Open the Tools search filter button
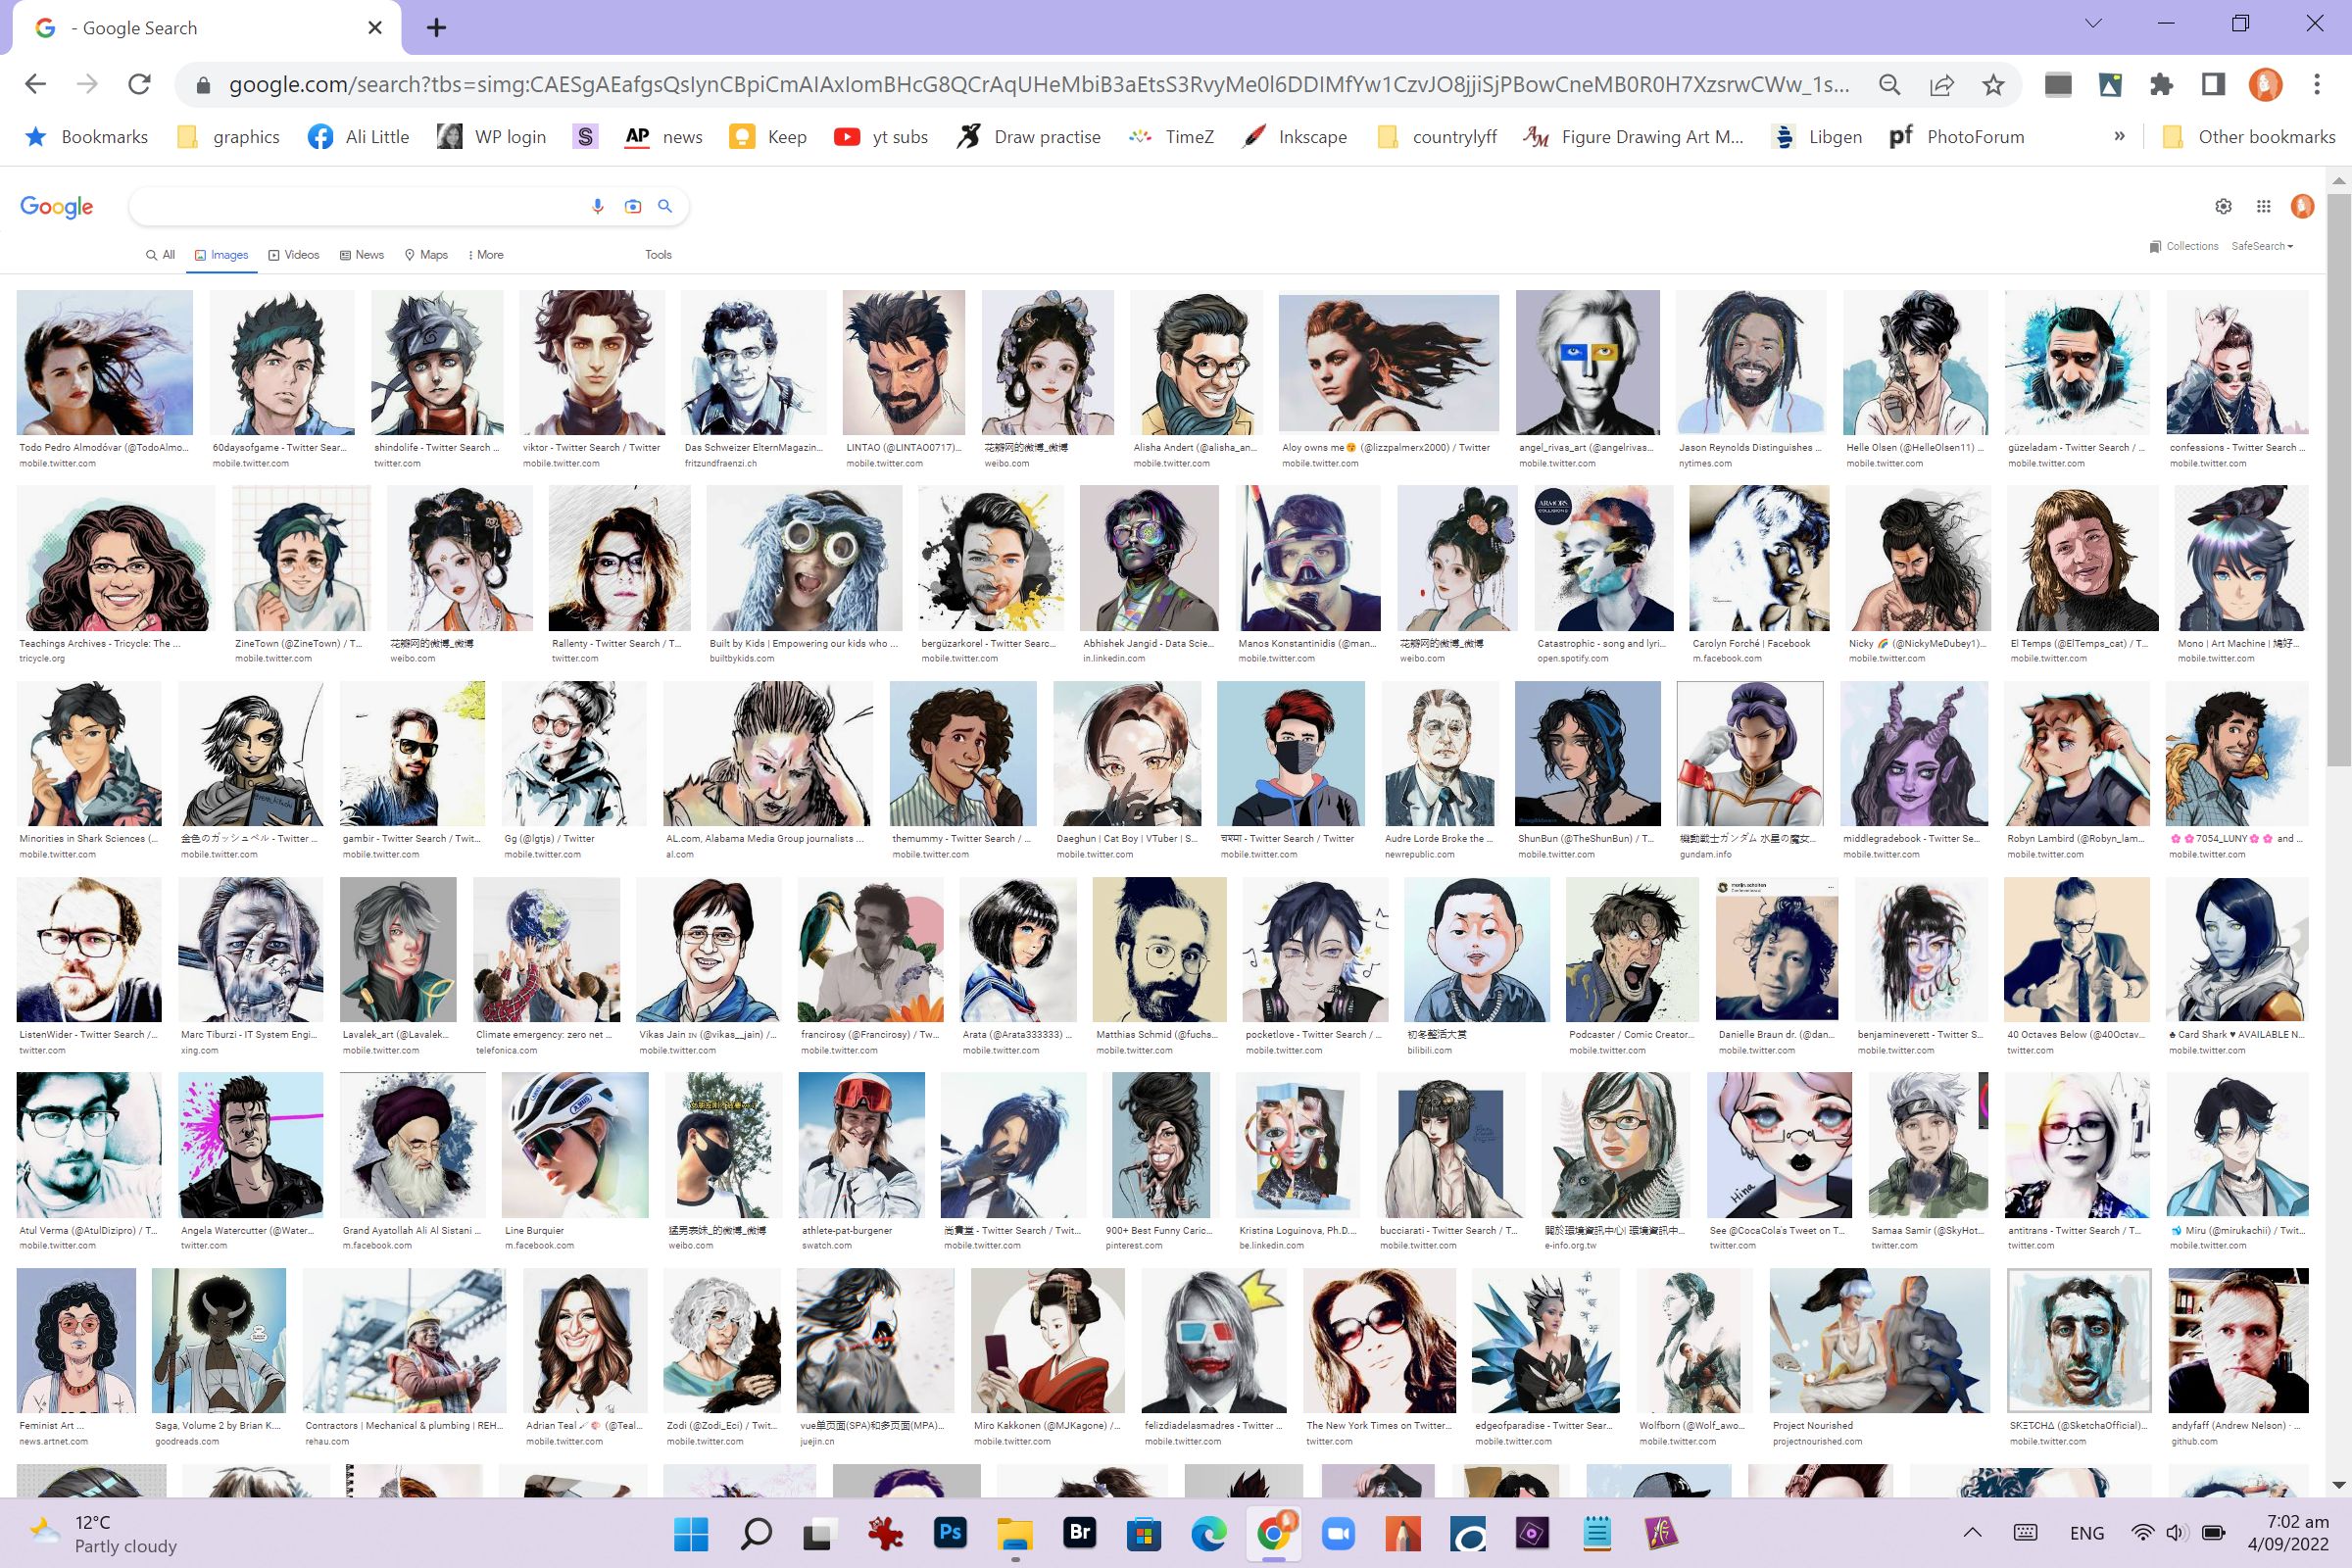 658,255
